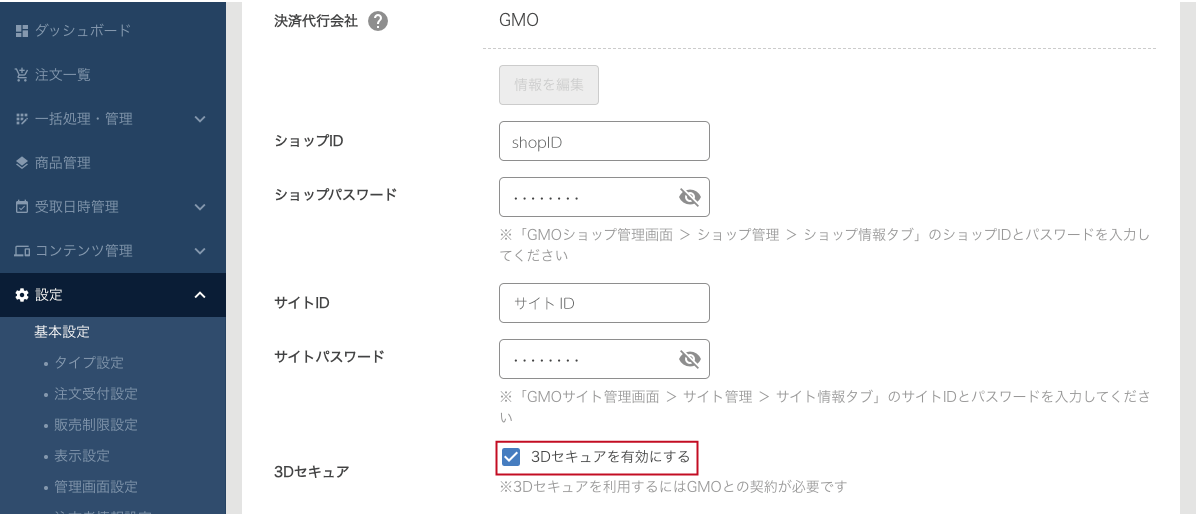
Task: Click the order list cart icon
Action: point(22,75)
